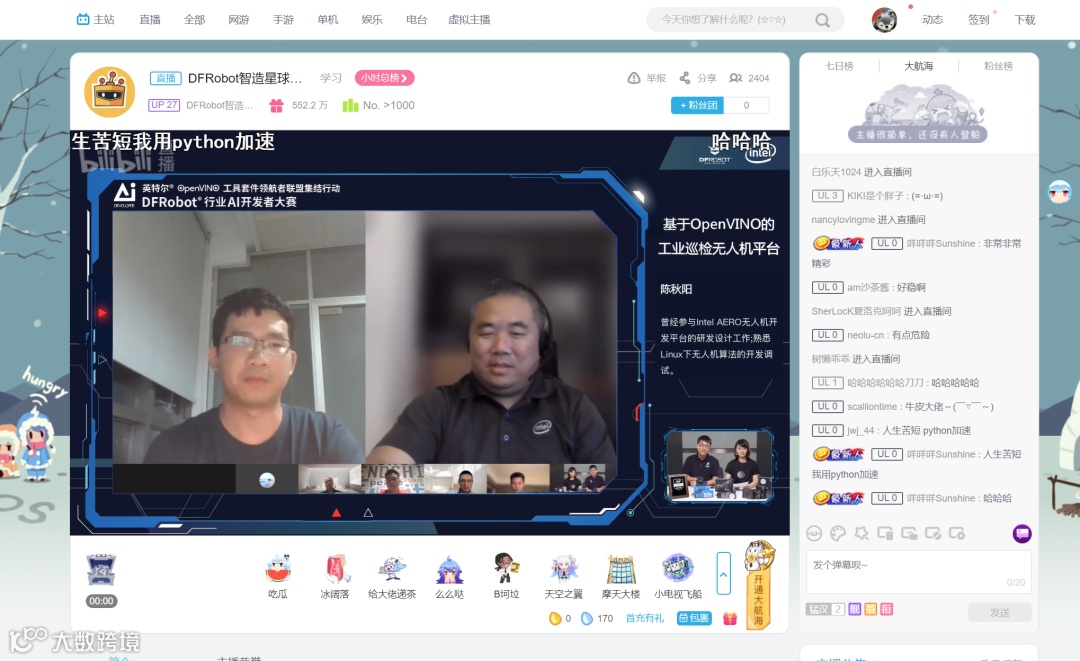1080x661 pixels.
Task: Click the 开通大航海 banner
Action: click(x=758, y=584)
